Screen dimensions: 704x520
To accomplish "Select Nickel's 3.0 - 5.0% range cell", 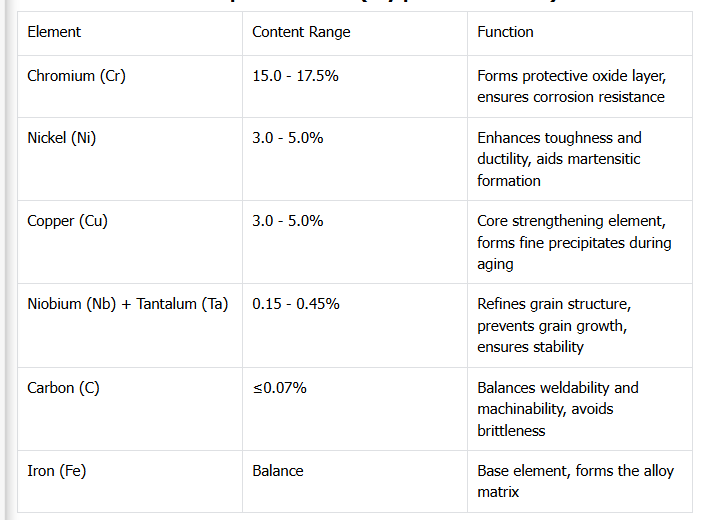I will (288, 138).
